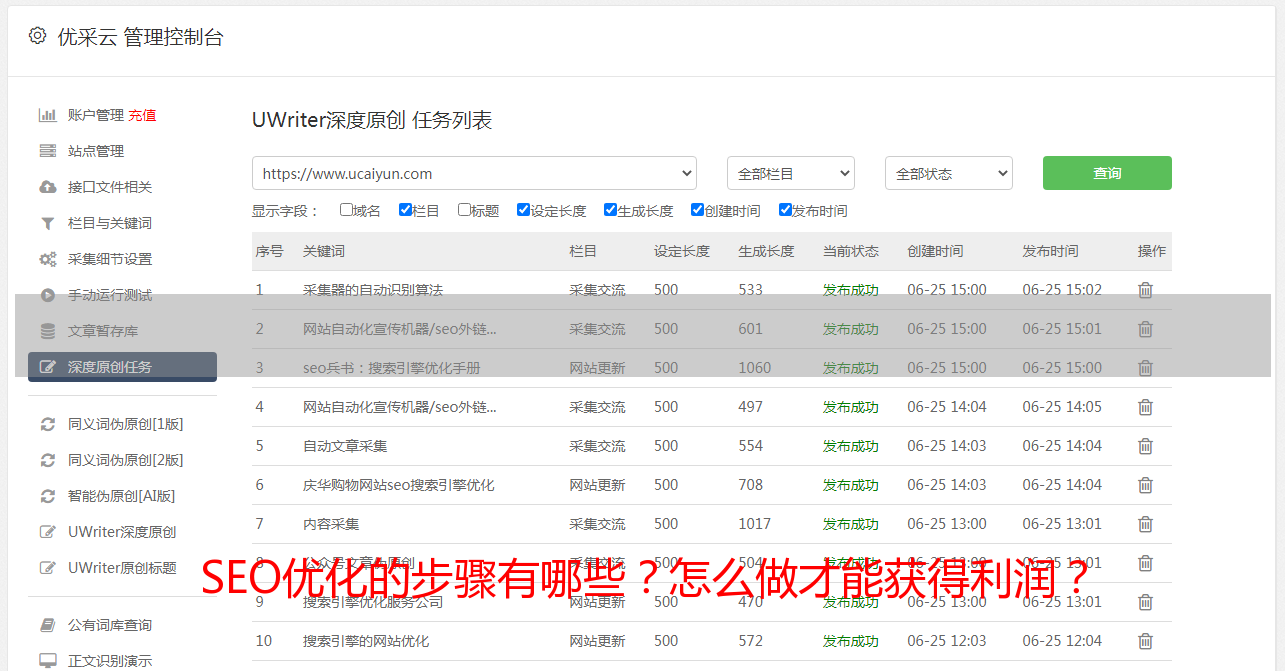This screenshot has width=1285, height=671.
Task: Click the refresh icon for 智能伪原创[AI版]
Action: (47, 496)
